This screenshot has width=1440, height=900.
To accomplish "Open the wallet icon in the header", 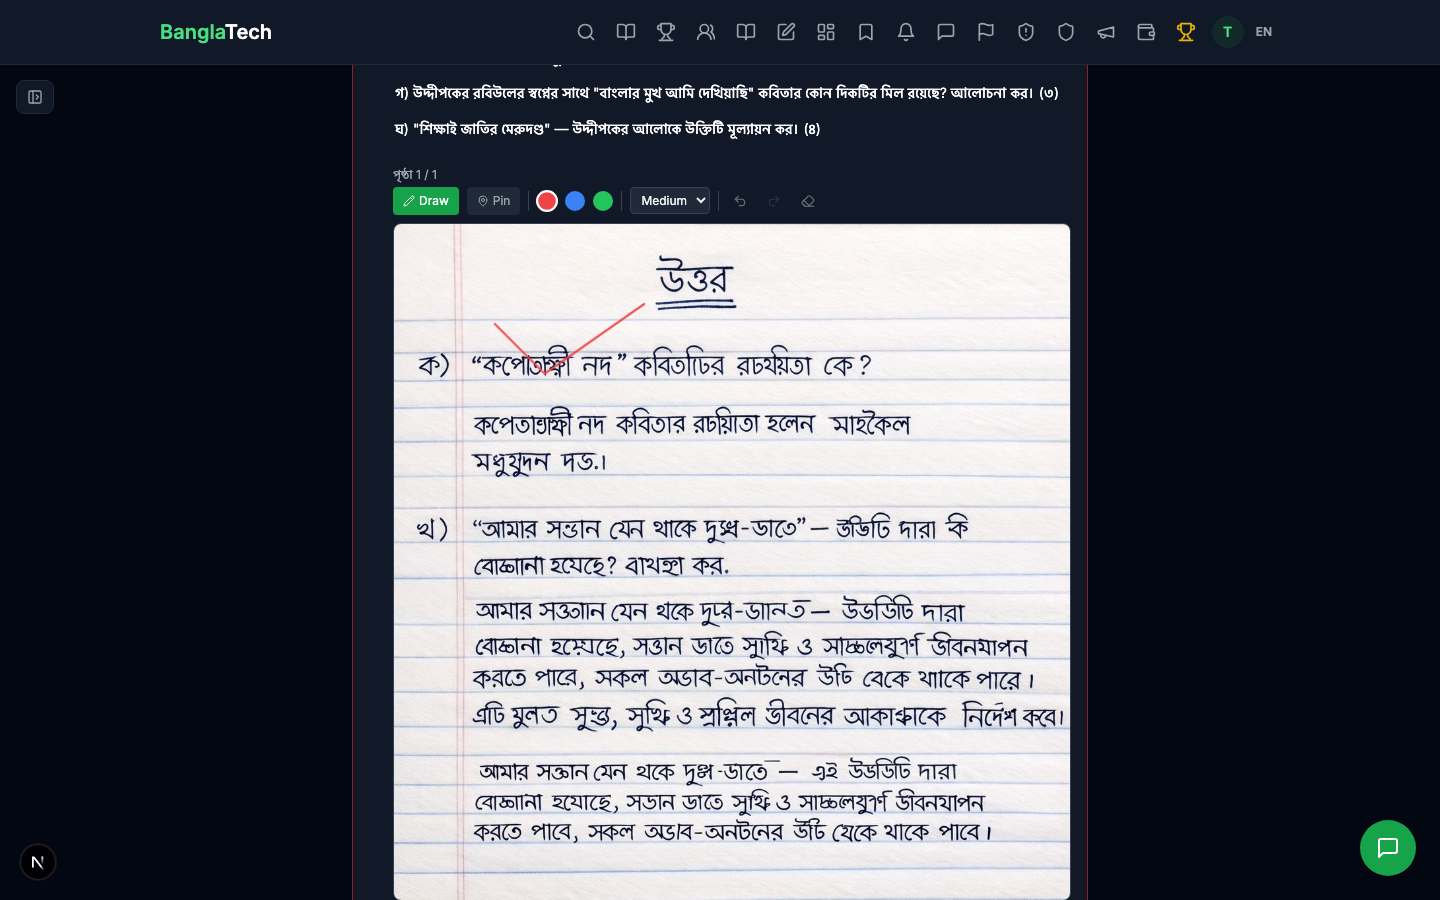I will coord(1146,32).
